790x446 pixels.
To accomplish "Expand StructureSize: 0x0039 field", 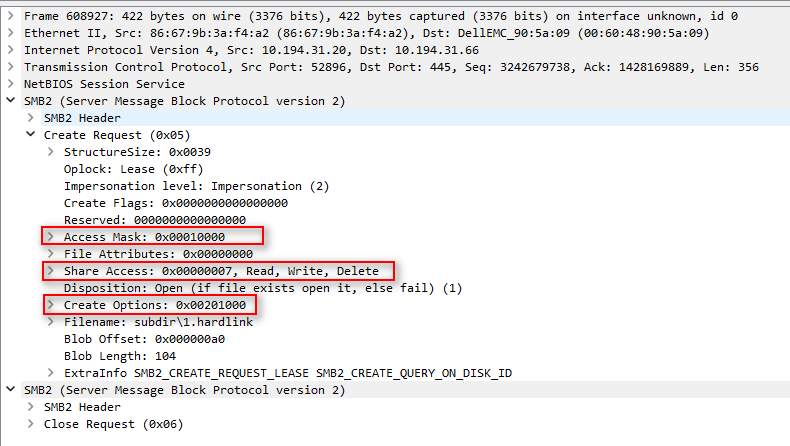I will (51, 152).
